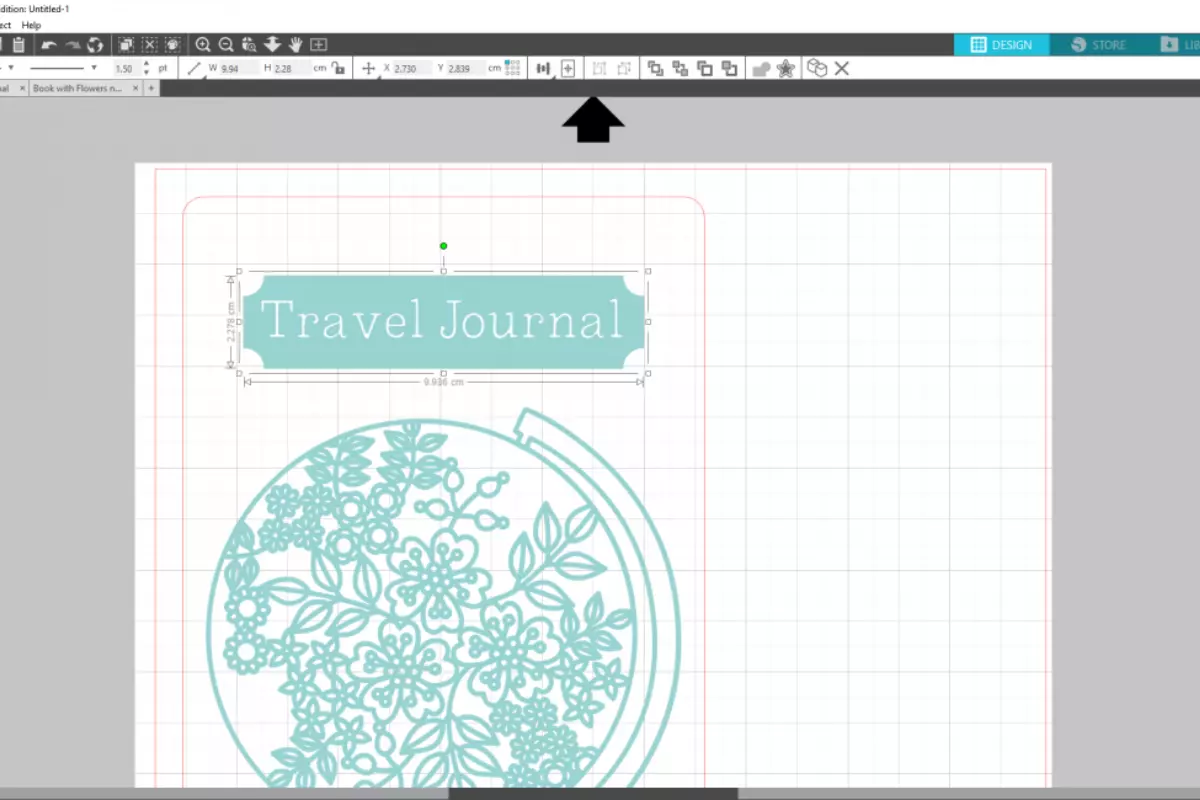Screen dimensions: 1200x800
Task: Click the circular-arrows icon beside Redo
Action: (95, 45)
